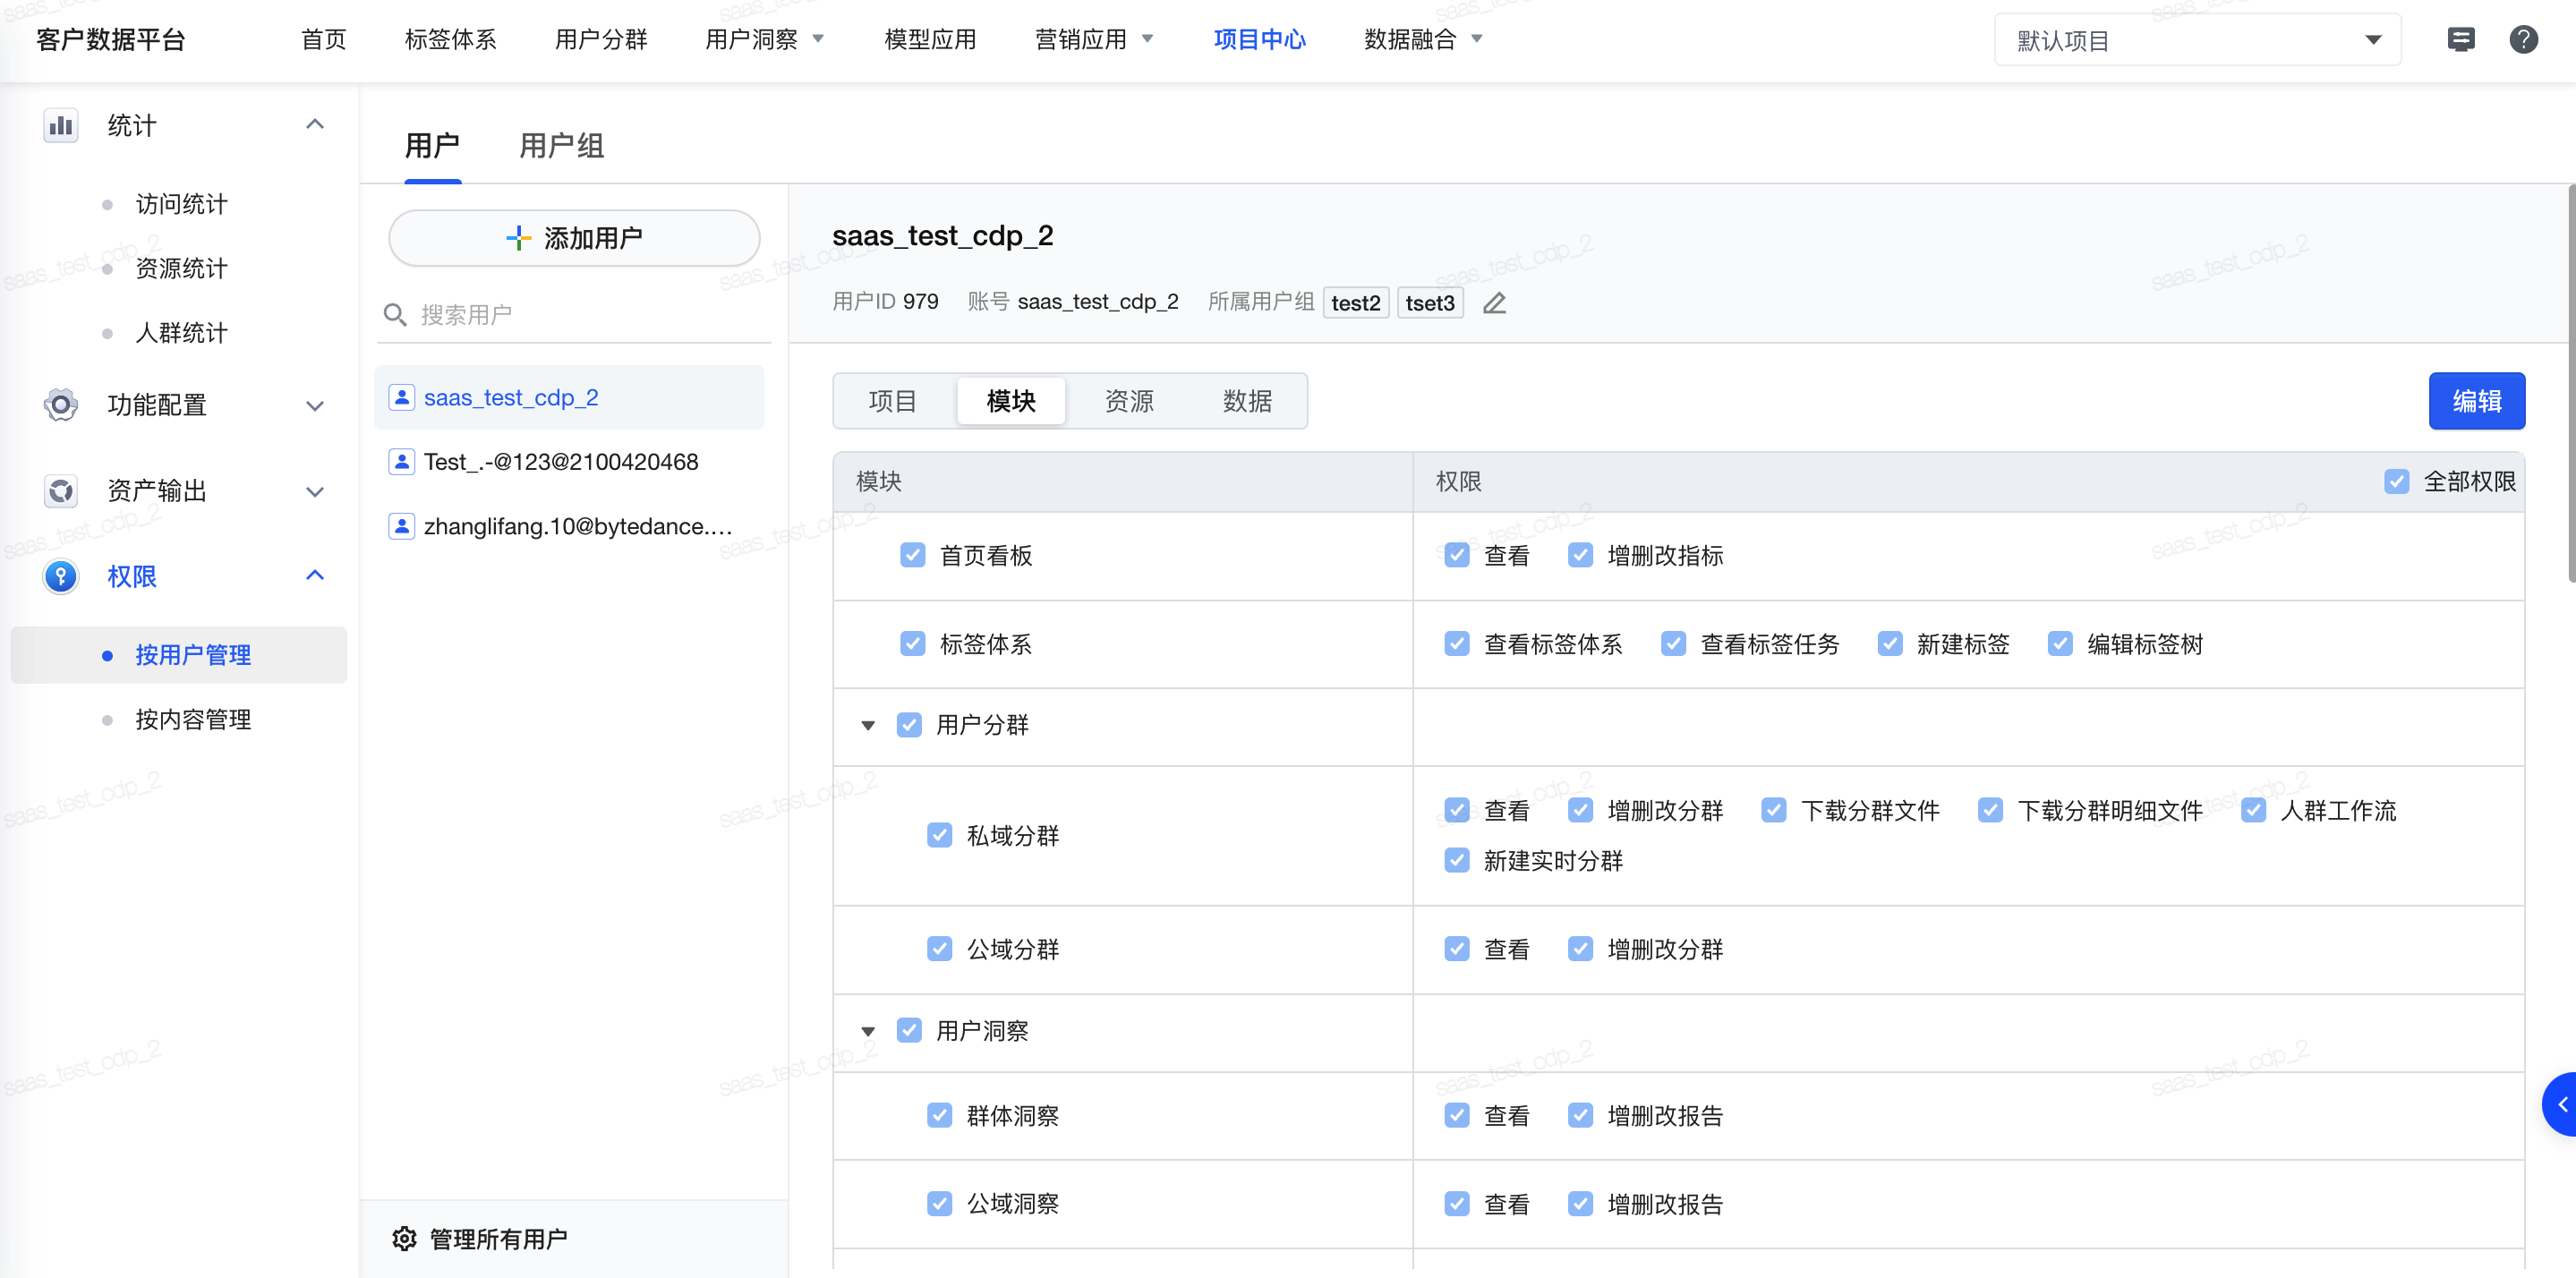Click the asset output icon in sidebar

pyautogui.click(x=61, y=491)
